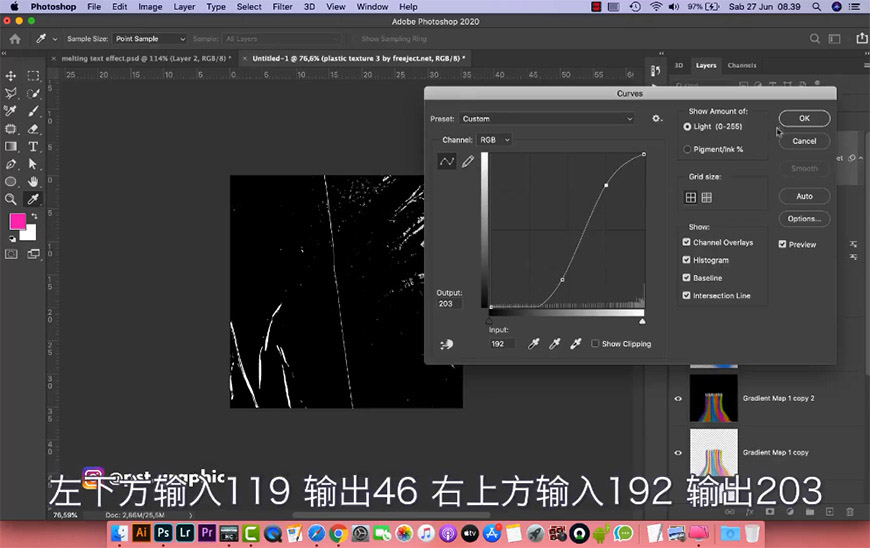The height and width of the screenshot is (548, 870).
Task: Toggle Channel Overlays checkbox
Action: 686,242
